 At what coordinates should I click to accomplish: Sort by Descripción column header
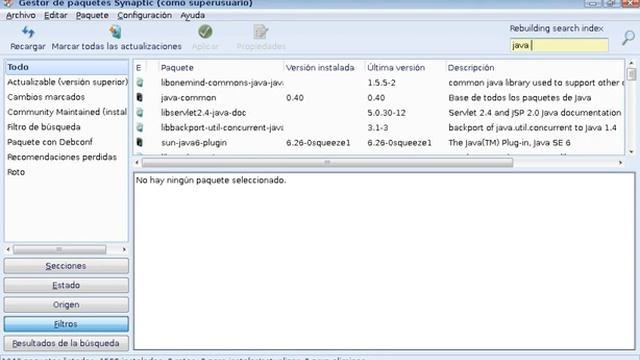tap(535, 68)
